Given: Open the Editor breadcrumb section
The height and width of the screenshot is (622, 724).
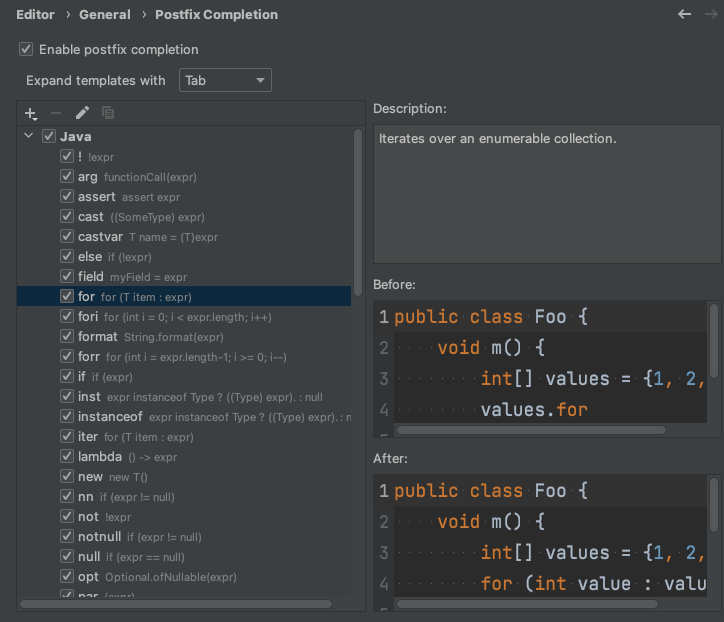Looking at the screenshot, I should [x=36, y=14].
